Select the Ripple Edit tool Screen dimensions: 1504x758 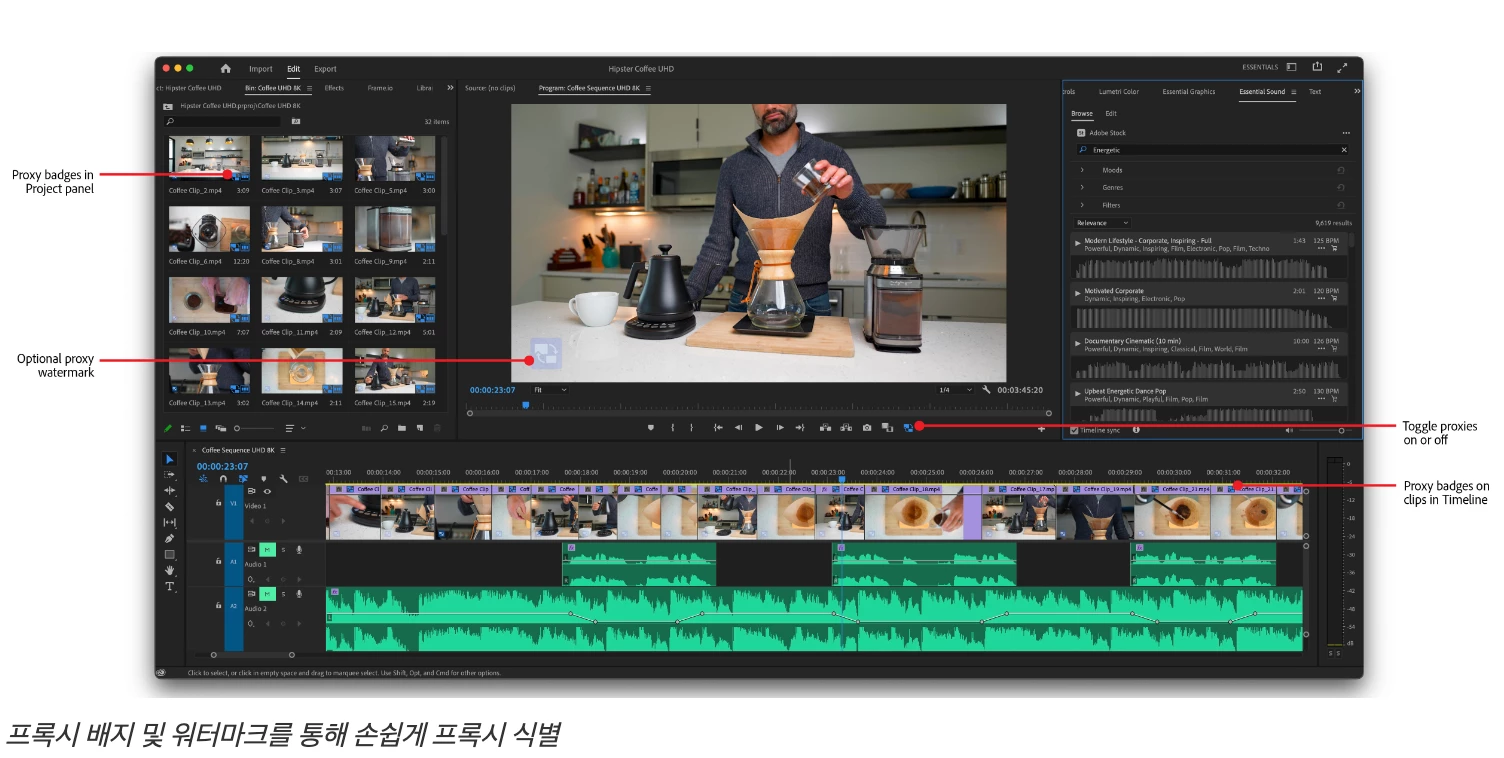(169, 491)
